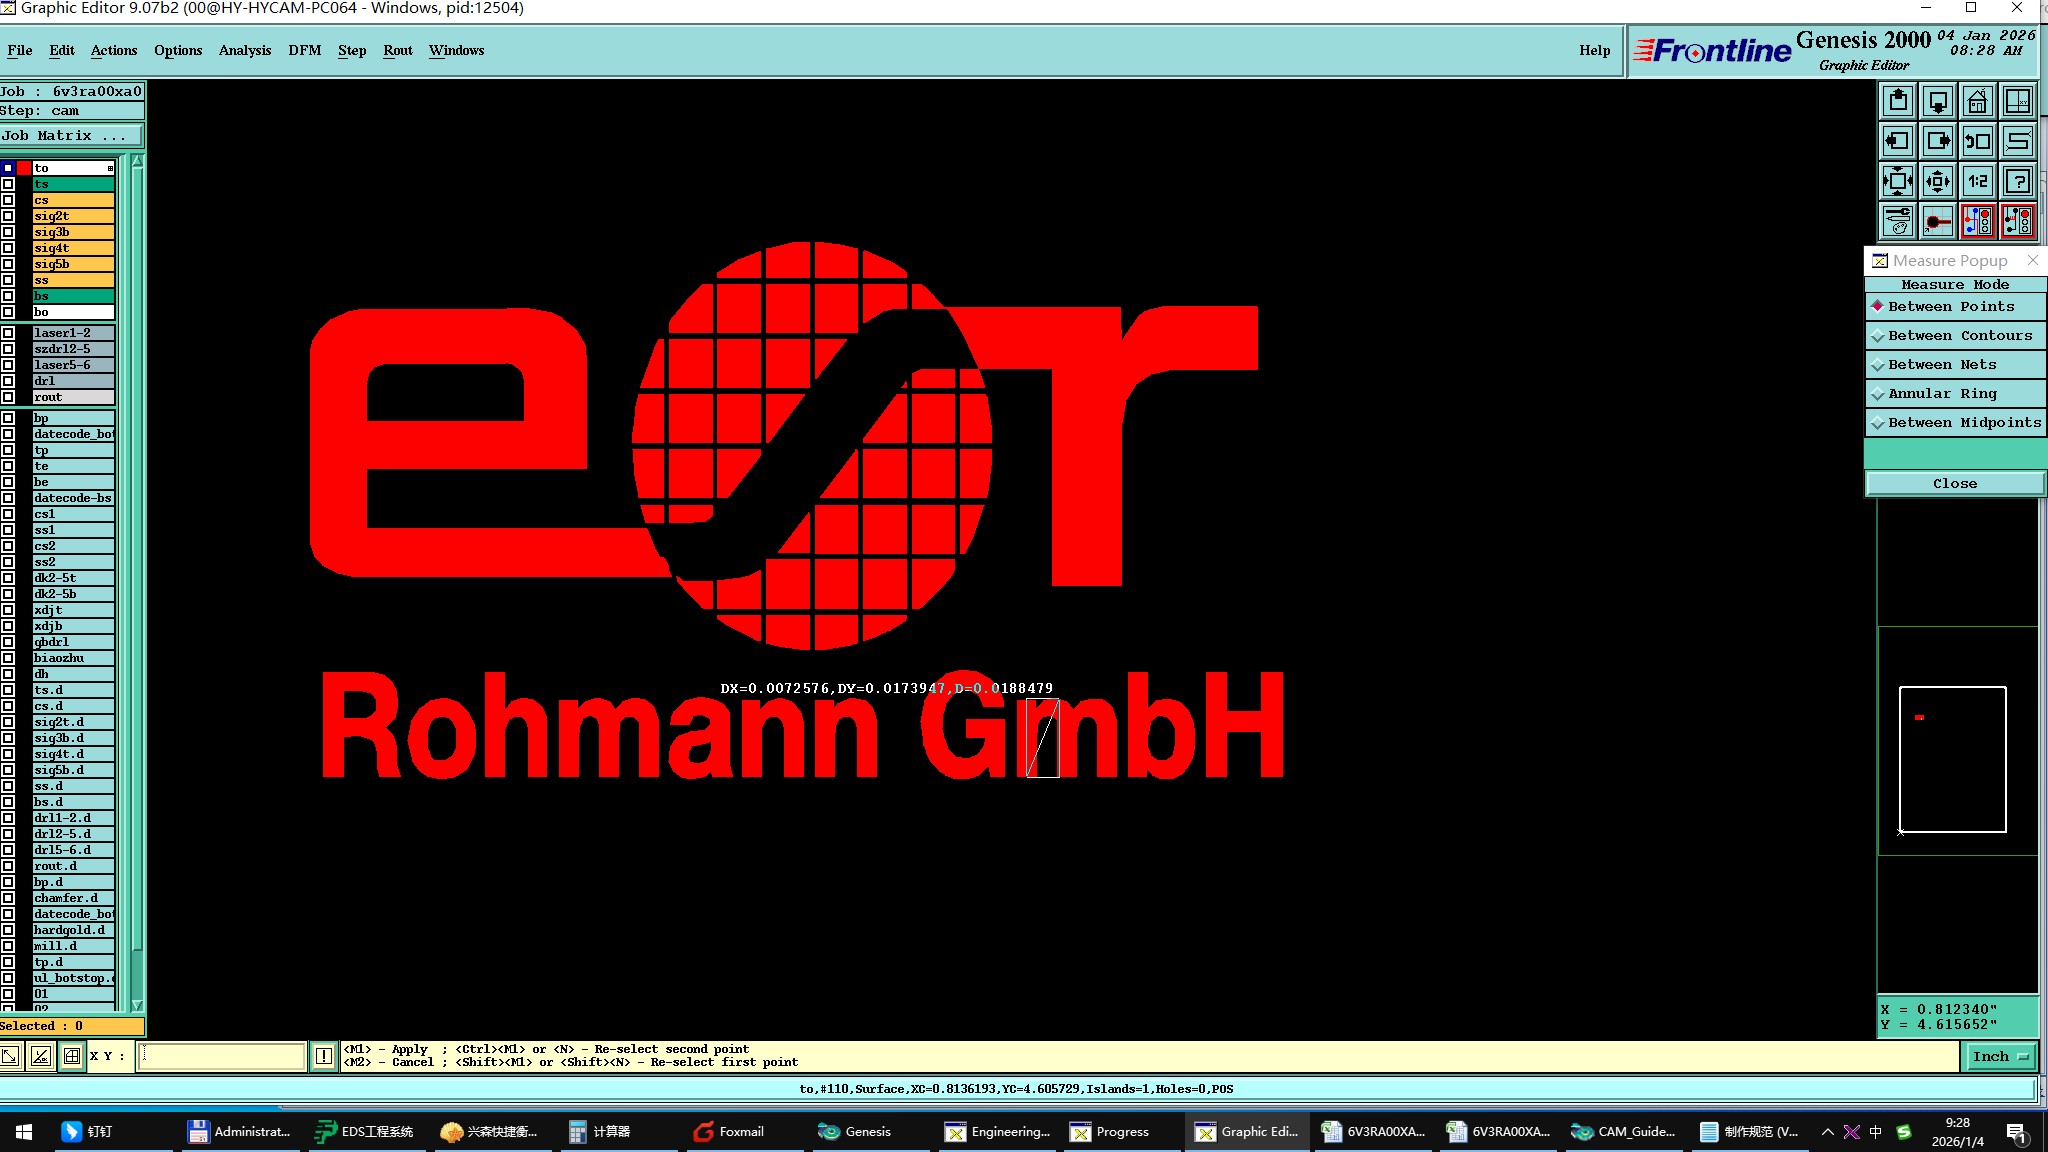Open the Inch units dropdown
Screen dimensions: 2048x1152
point(1999,1056)
